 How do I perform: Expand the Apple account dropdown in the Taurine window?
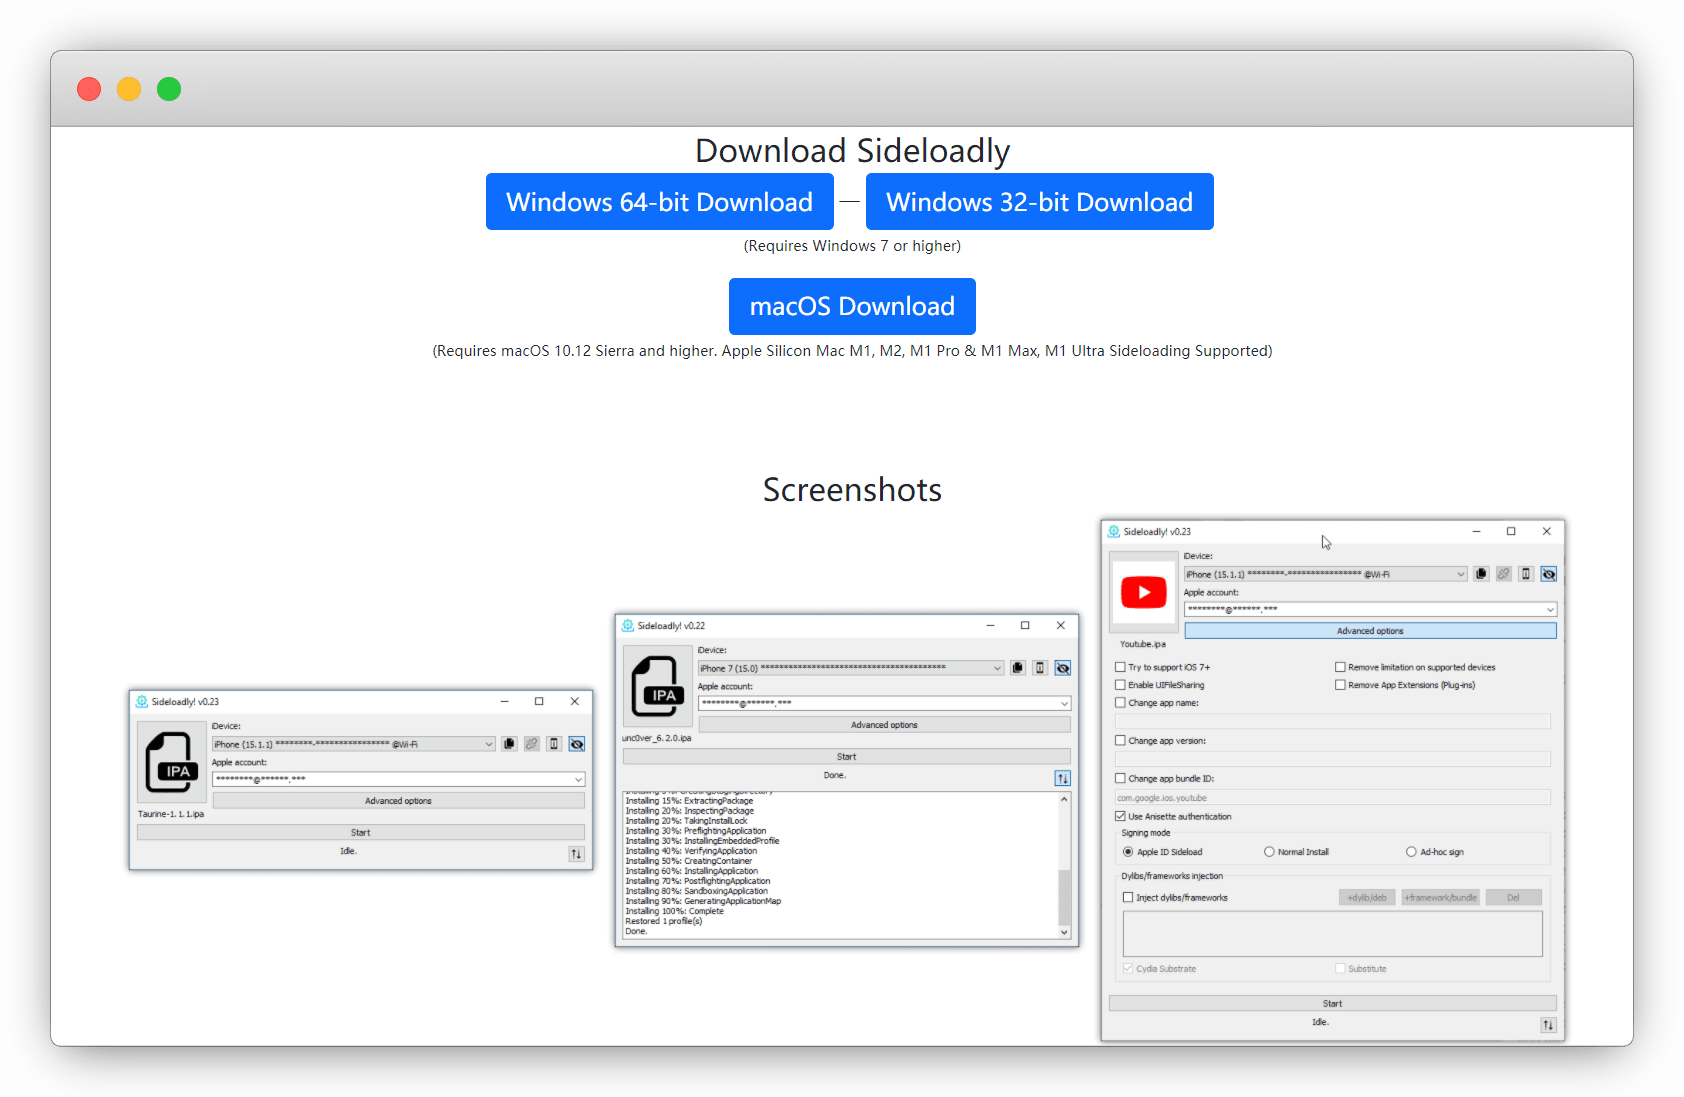[578, 779]
